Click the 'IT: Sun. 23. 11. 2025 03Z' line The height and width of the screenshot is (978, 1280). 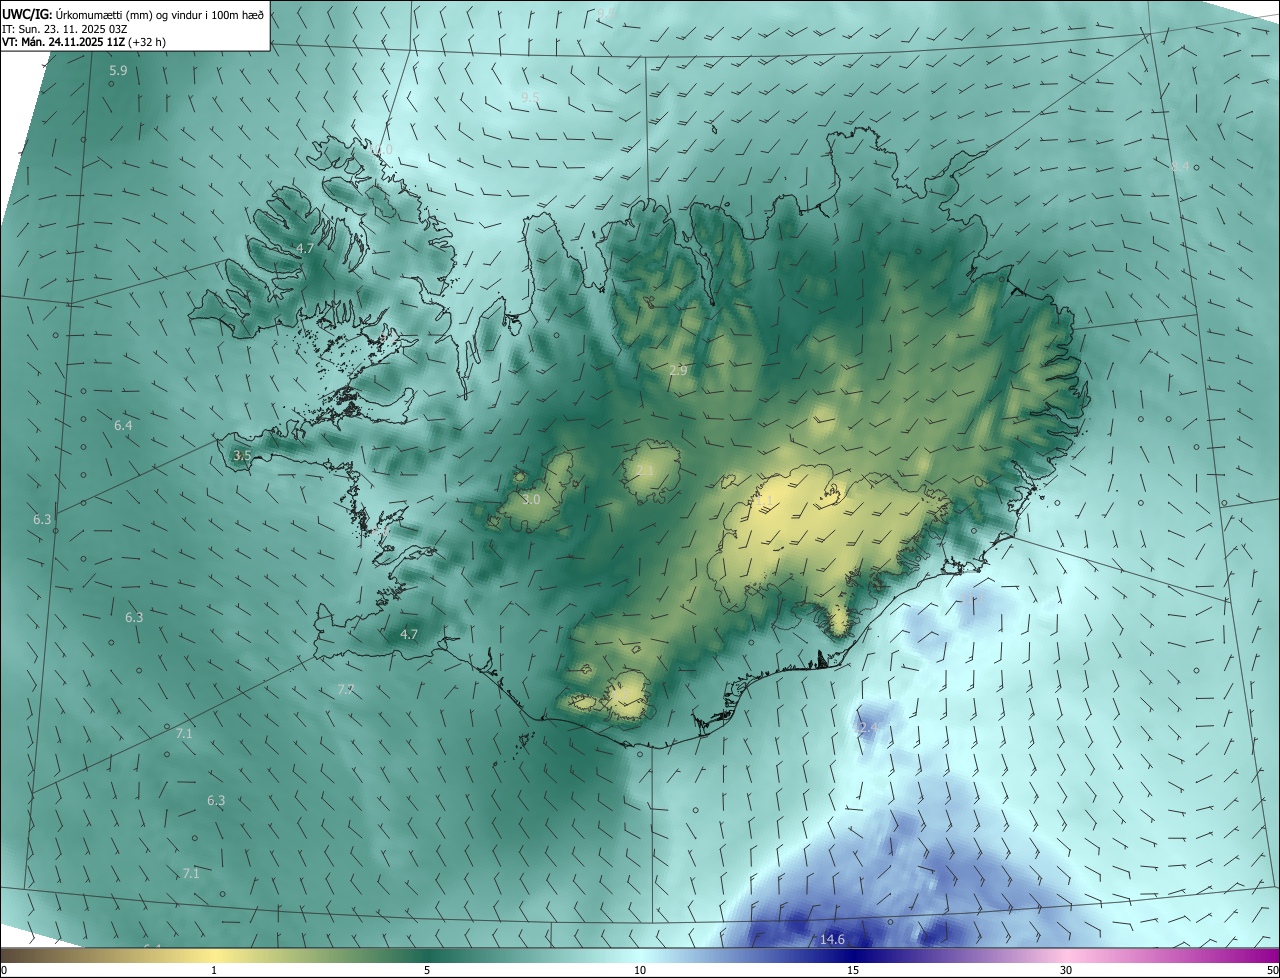67,29
